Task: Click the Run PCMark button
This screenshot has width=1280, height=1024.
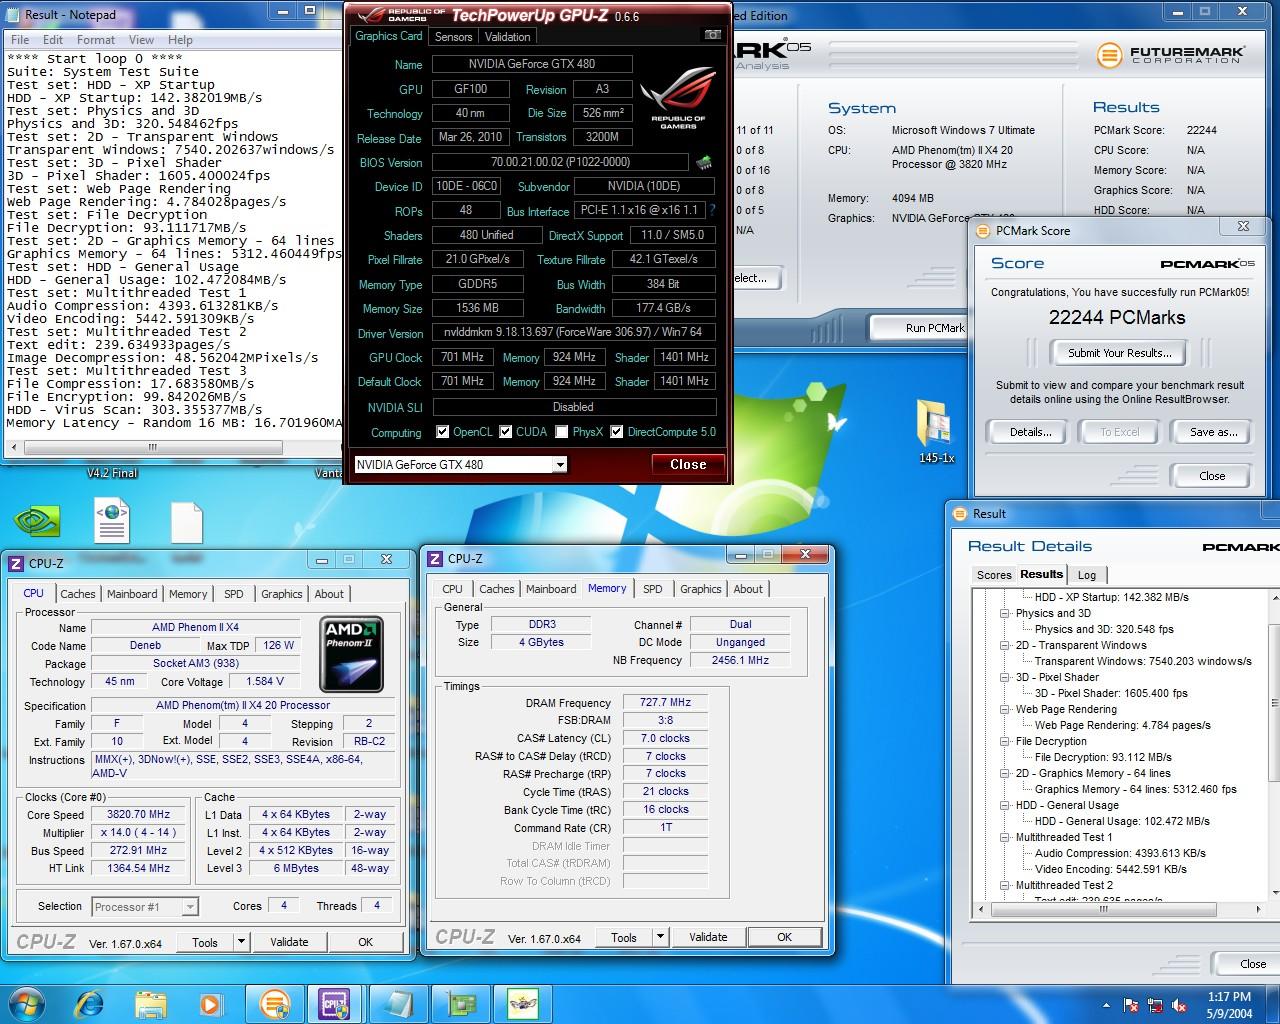Action: (x=920, y=327)
